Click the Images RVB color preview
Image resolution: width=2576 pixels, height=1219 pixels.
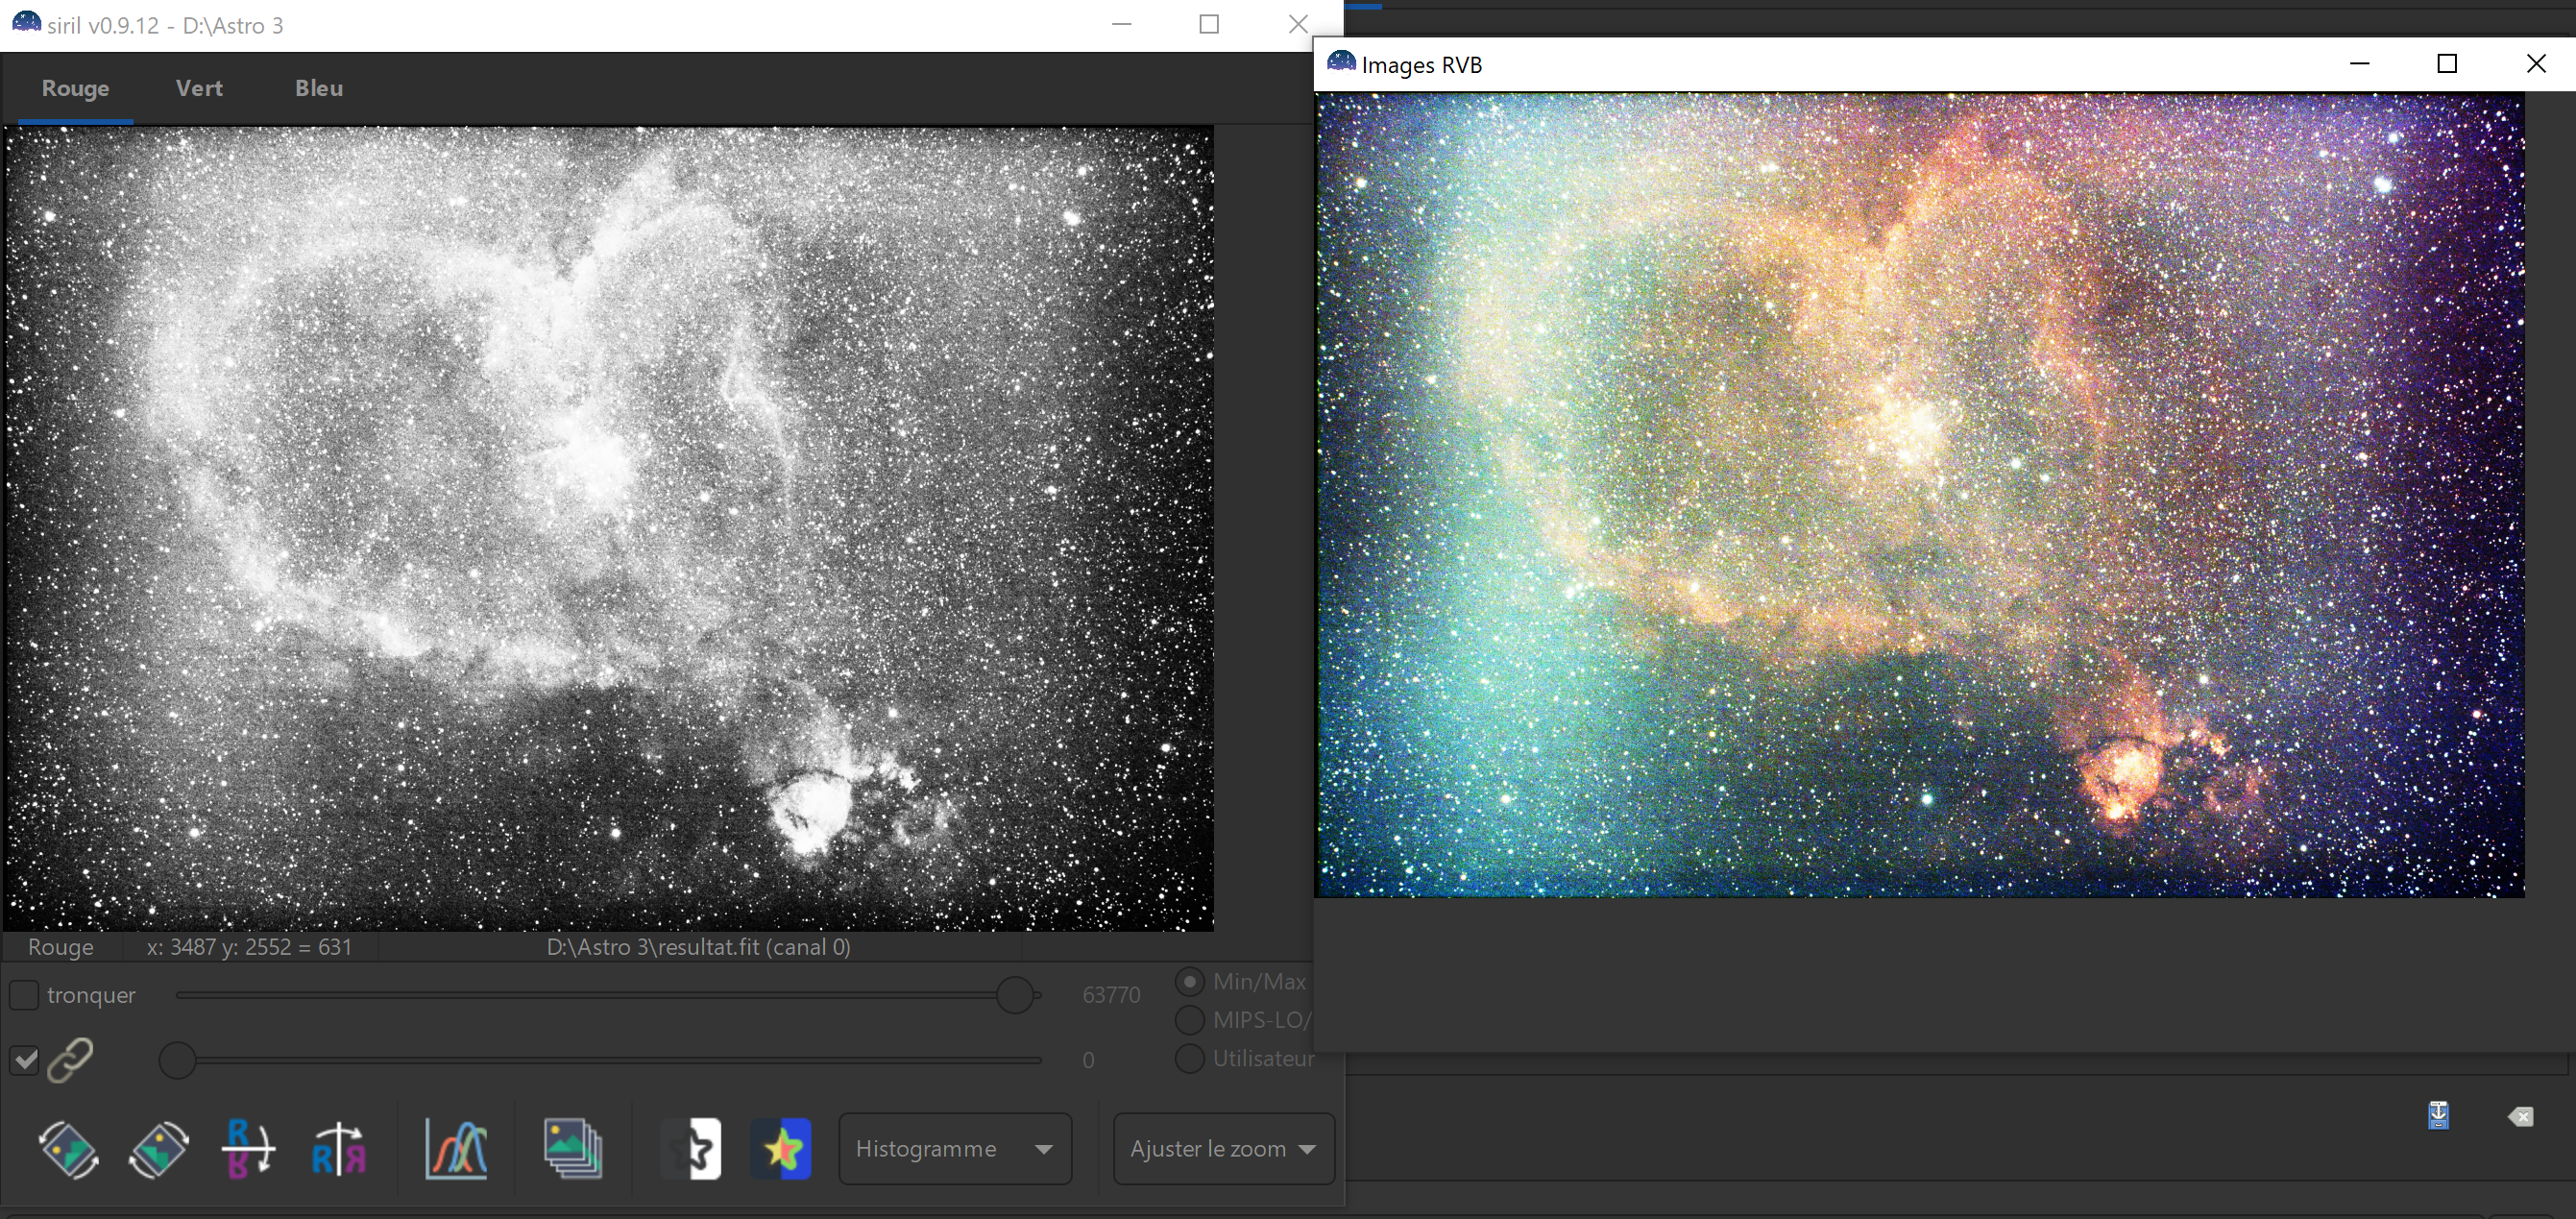tap(1919, 495)
